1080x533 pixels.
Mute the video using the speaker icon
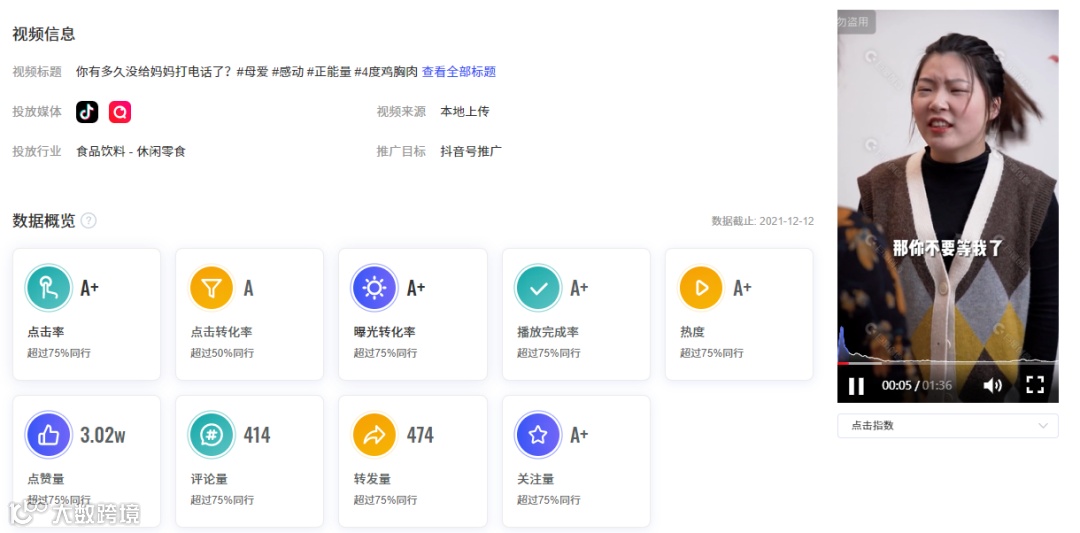[x=993, y=386]
